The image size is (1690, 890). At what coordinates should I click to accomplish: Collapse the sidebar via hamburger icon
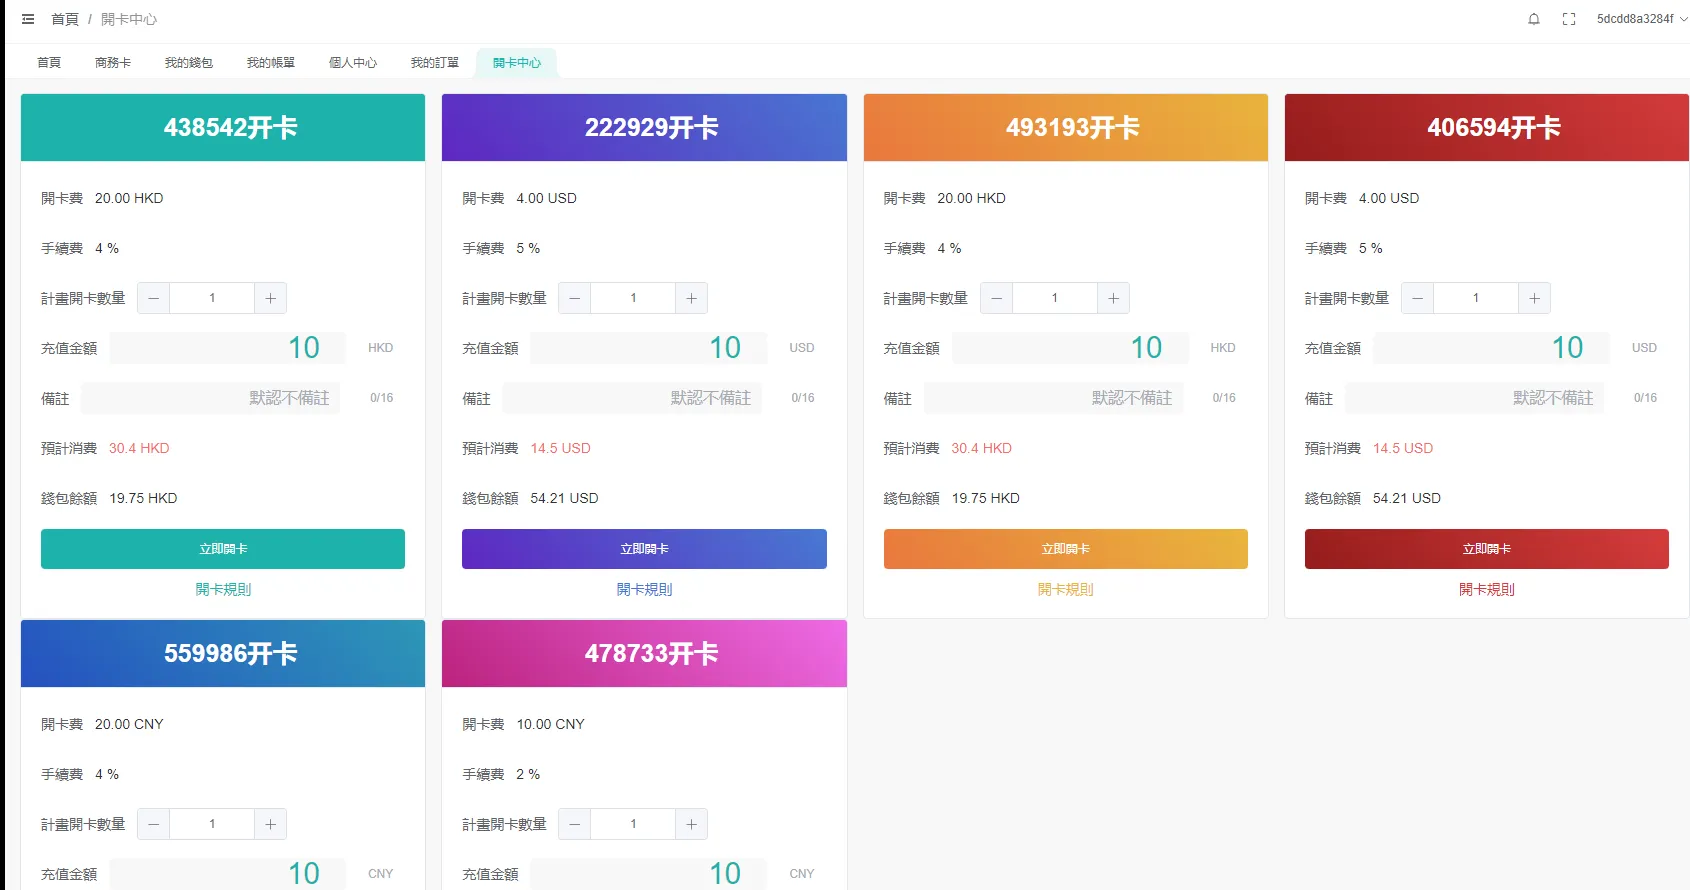tap(28, 19)
